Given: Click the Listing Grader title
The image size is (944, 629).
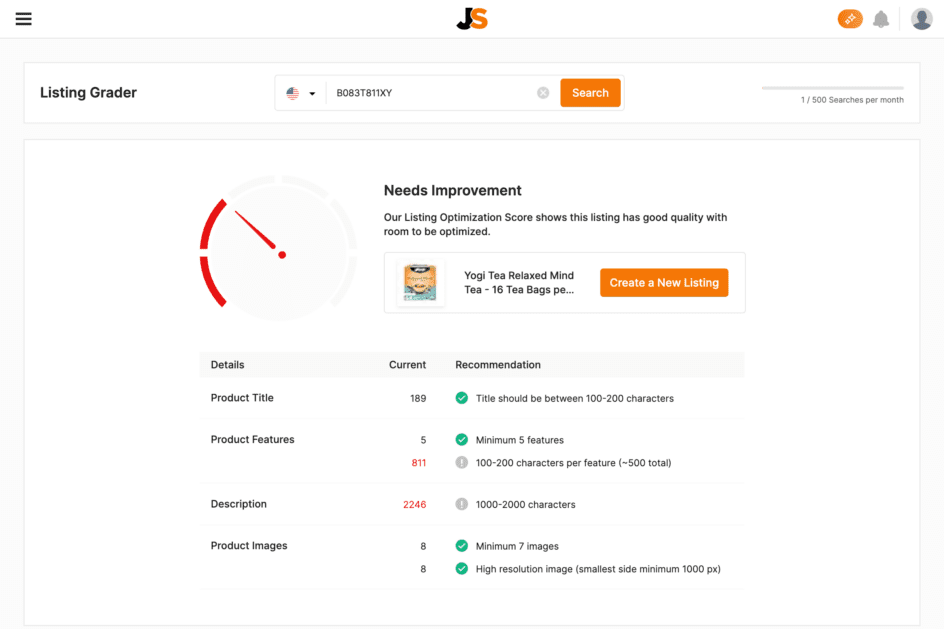Looking at the screenshot, I should 88,93.
